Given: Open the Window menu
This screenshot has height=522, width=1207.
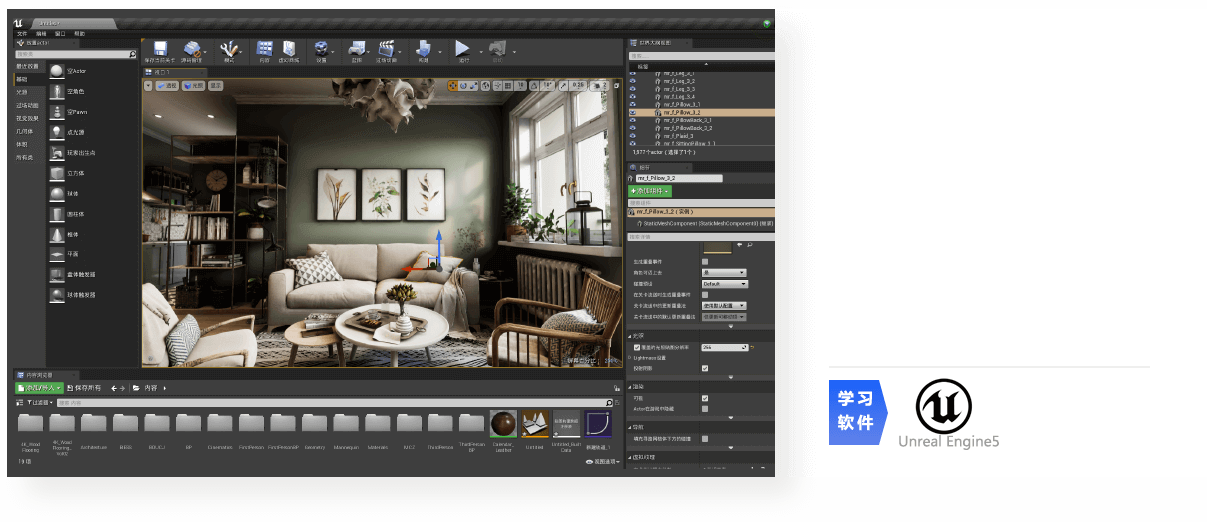Looking at the screenshot, I should pyautogui.click(x=60, y=34).
